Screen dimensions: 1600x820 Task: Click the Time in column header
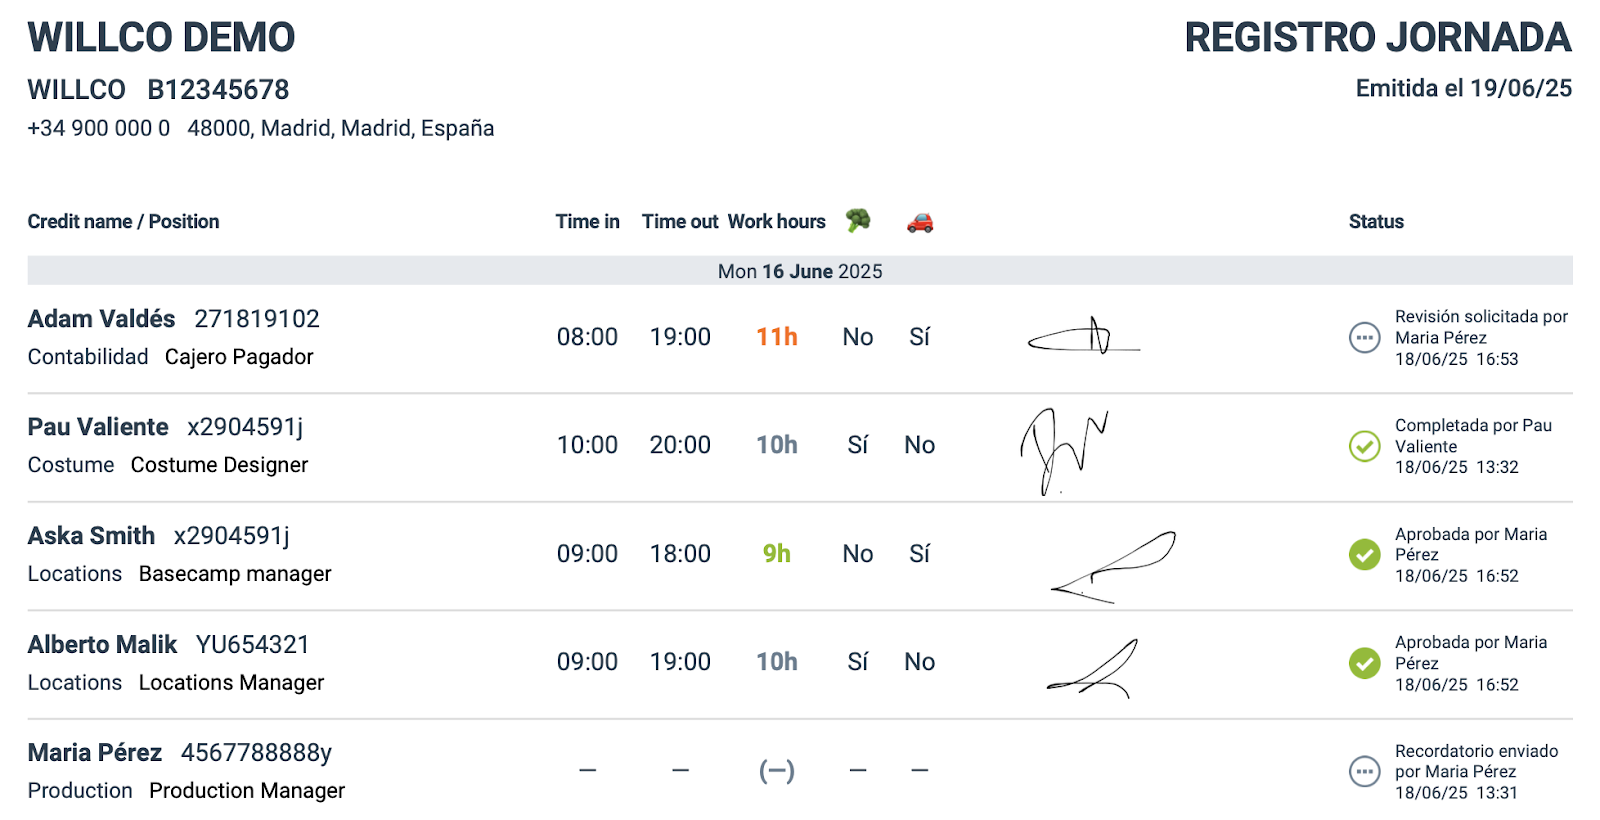(x=588, y=222)
